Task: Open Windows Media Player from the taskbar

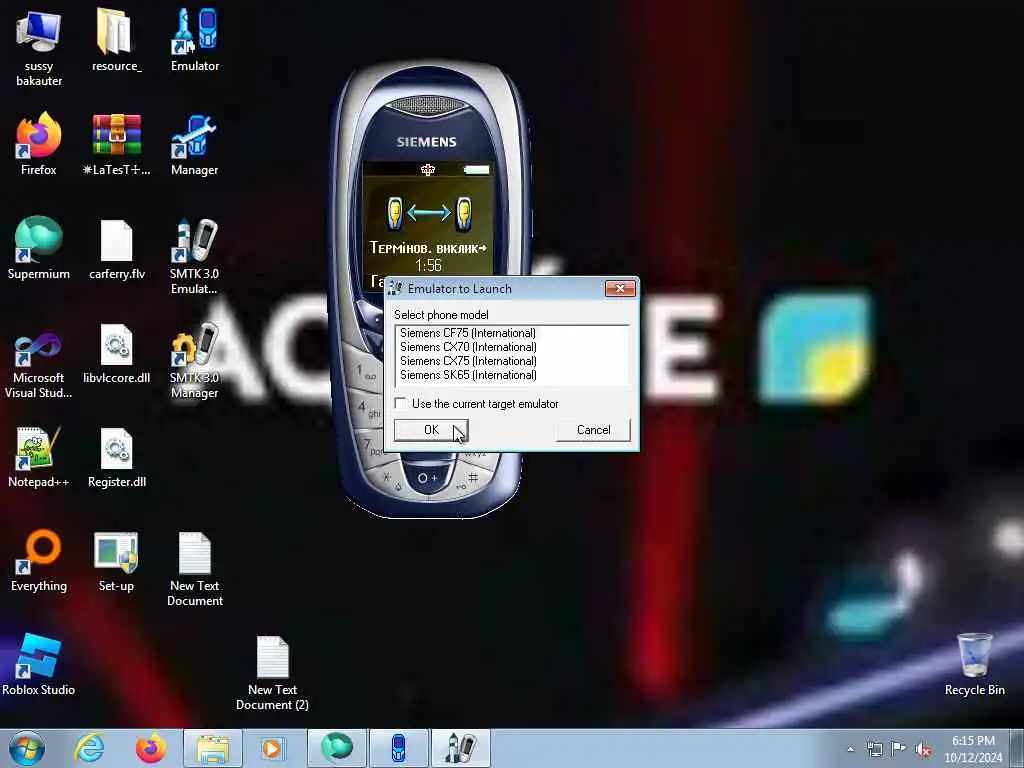Action: (272, 748)
